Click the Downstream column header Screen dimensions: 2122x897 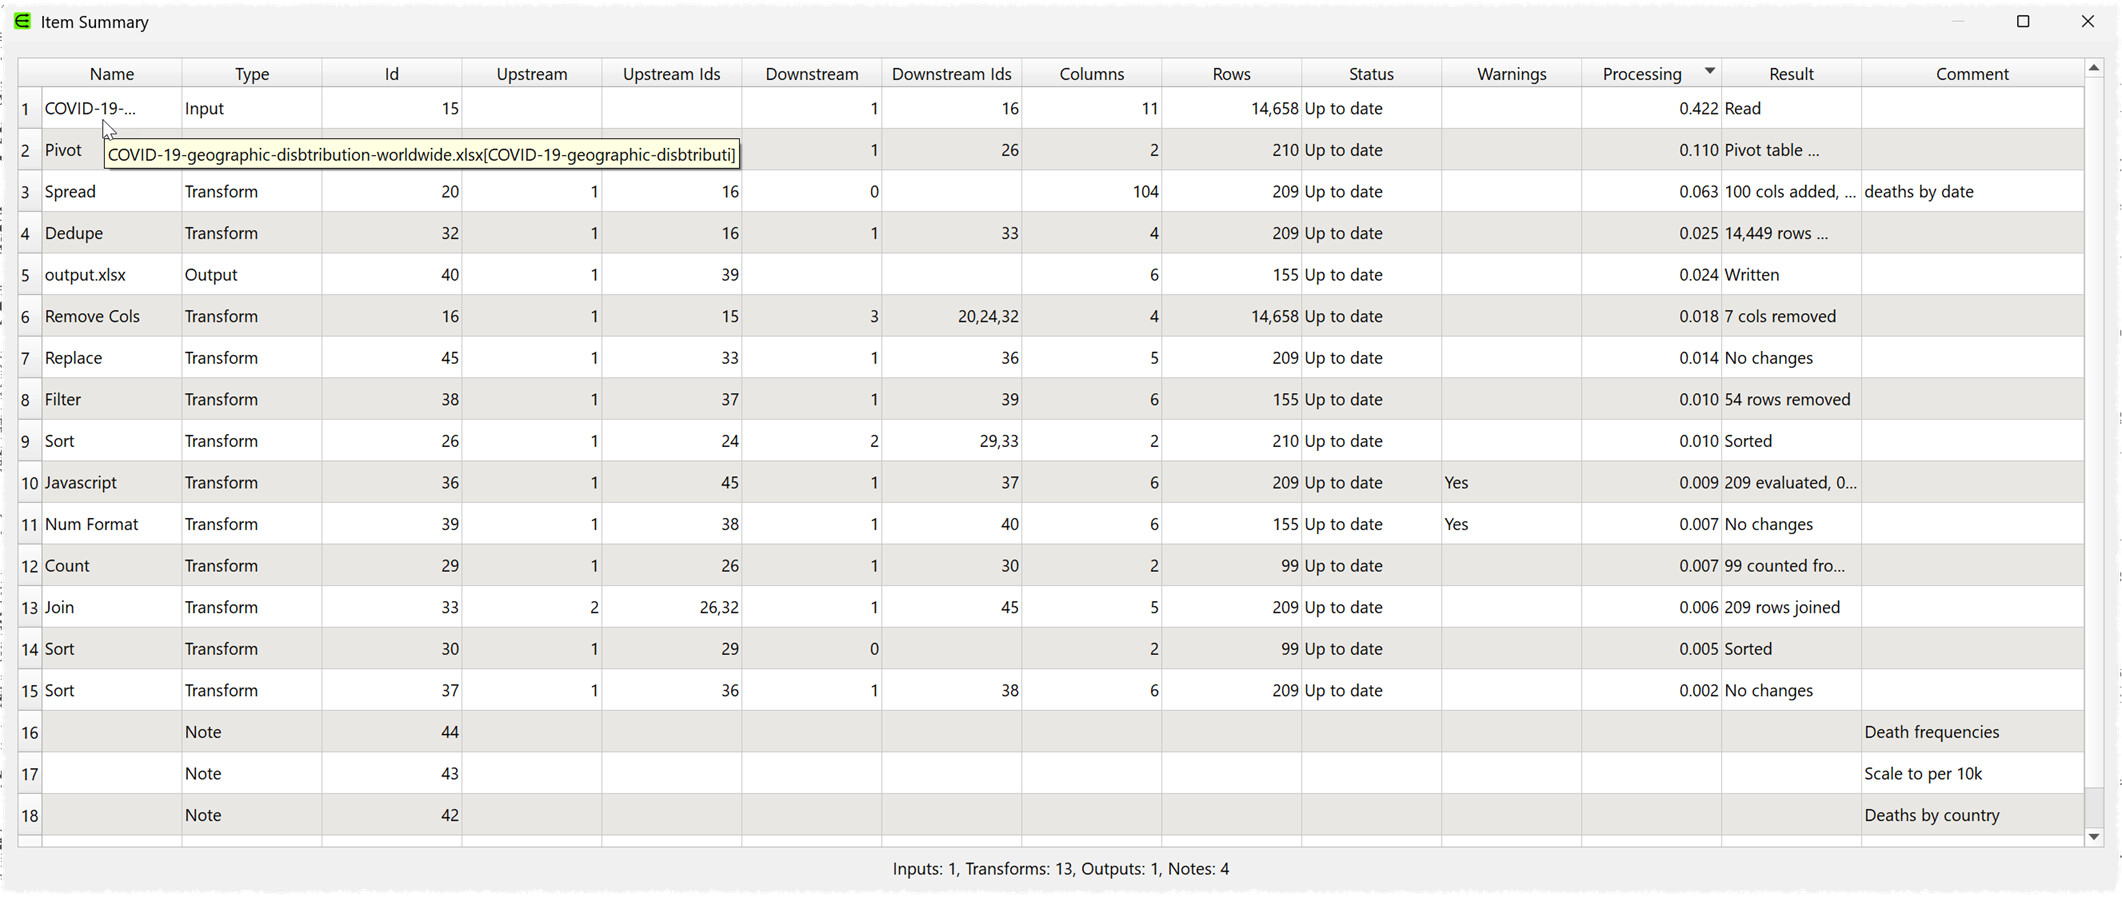click(812, 74)
